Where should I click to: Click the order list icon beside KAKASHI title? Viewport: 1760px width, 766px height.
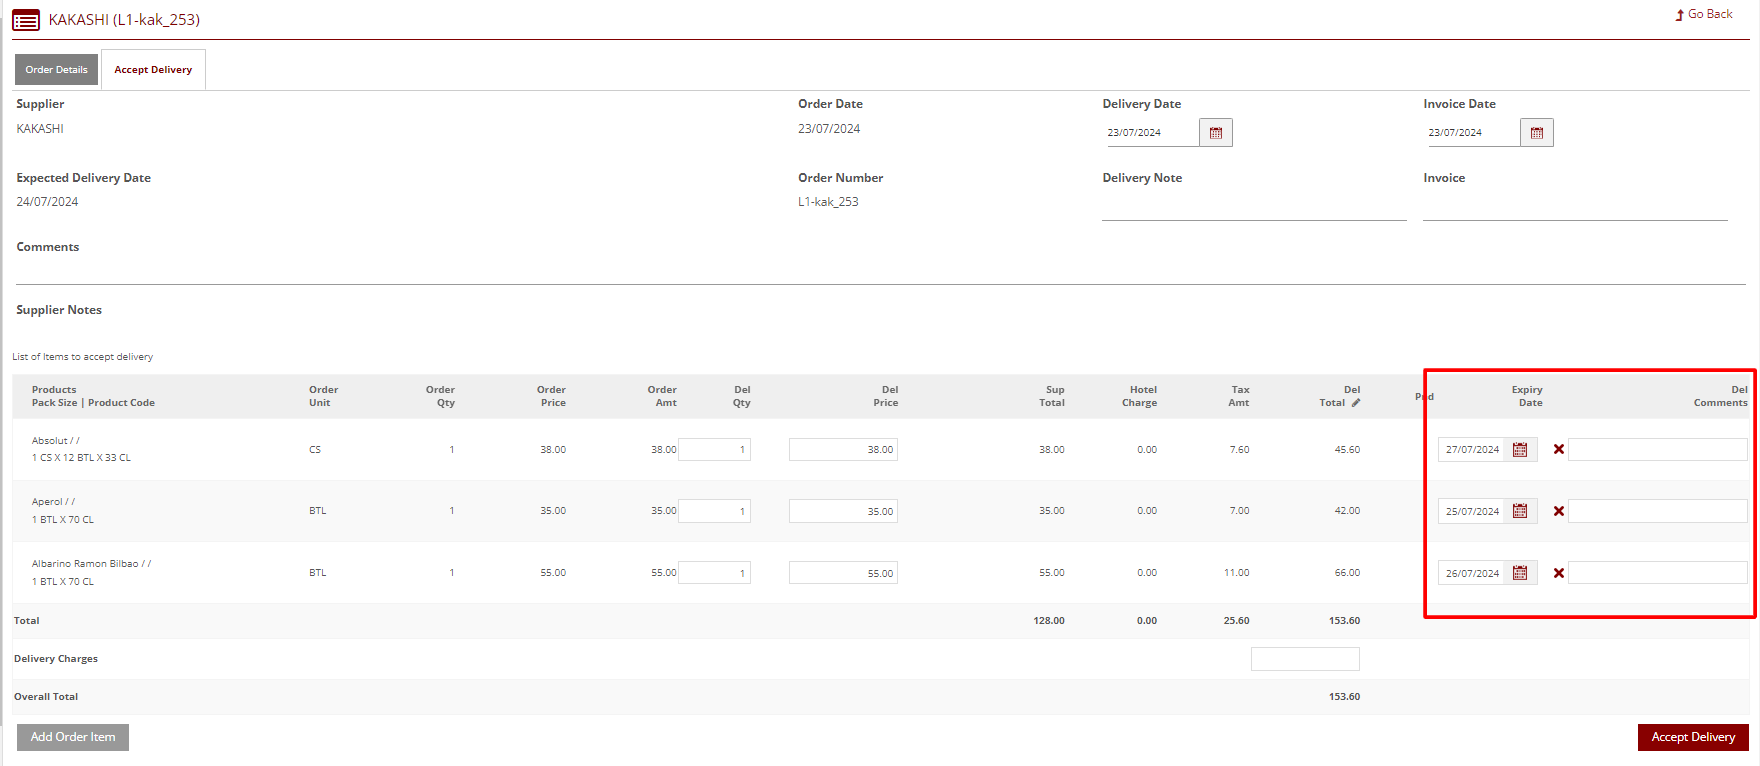26,20
